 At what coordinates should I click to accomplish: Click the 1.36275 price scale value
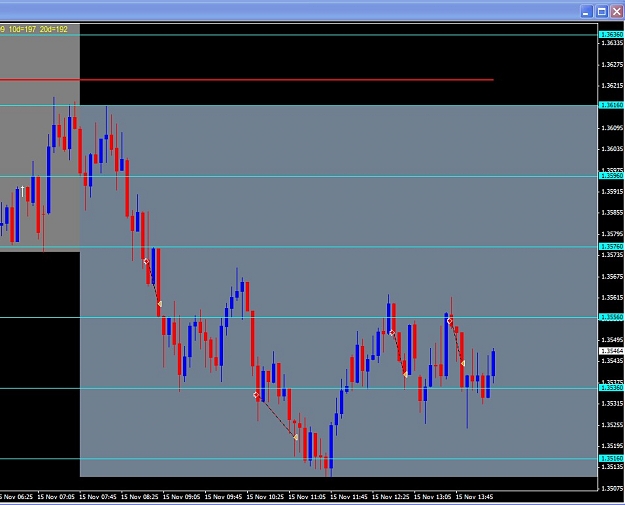[x=612, y=65]
